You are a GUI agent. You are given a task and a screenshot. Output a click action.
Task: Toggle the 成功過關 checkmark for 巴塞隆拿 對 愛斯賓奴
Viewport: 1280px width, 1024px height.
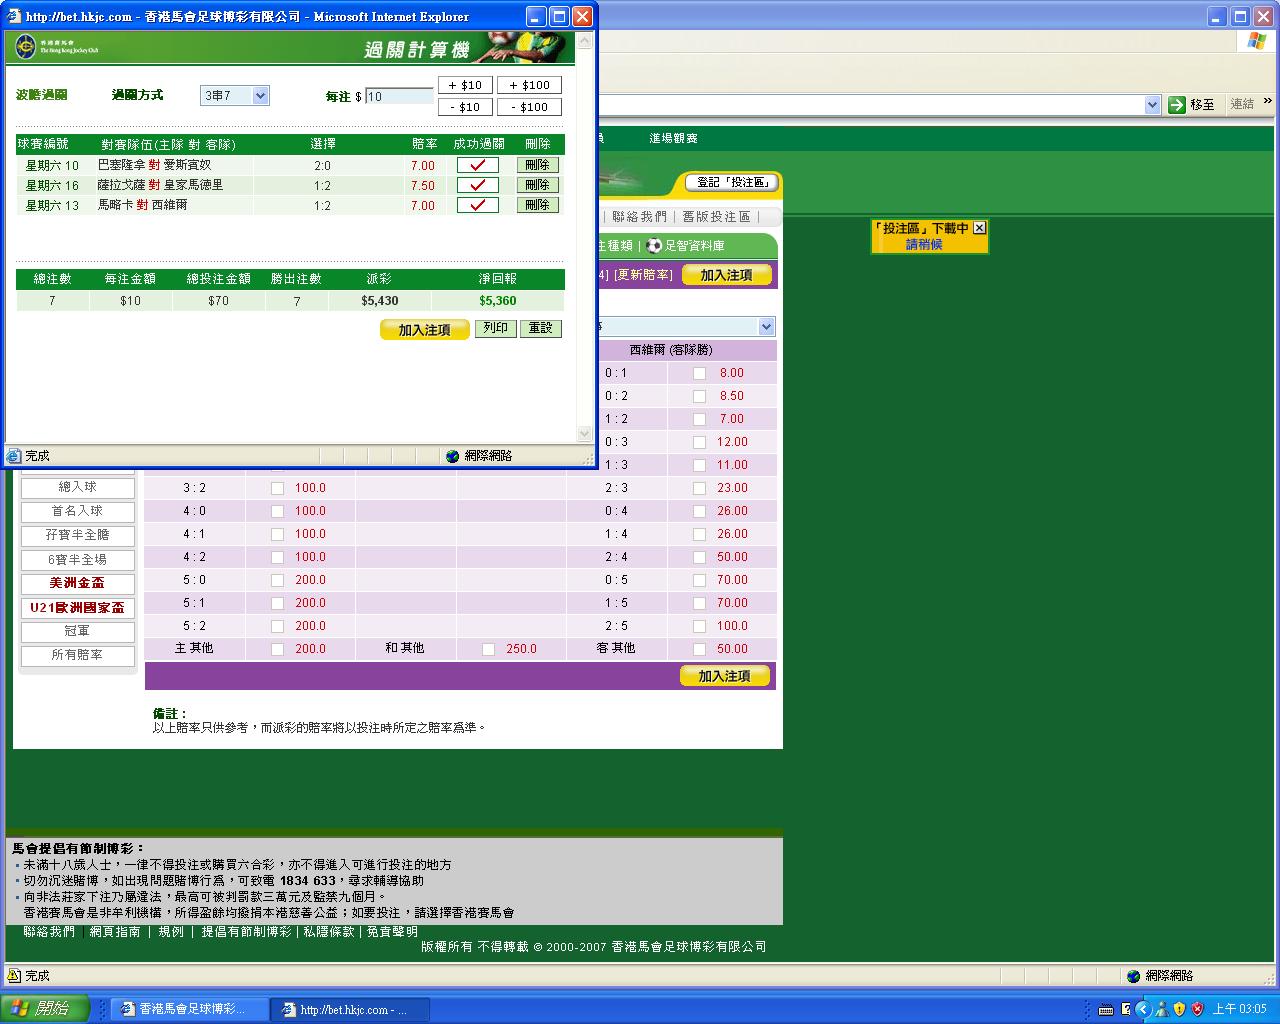coord(477,165)
